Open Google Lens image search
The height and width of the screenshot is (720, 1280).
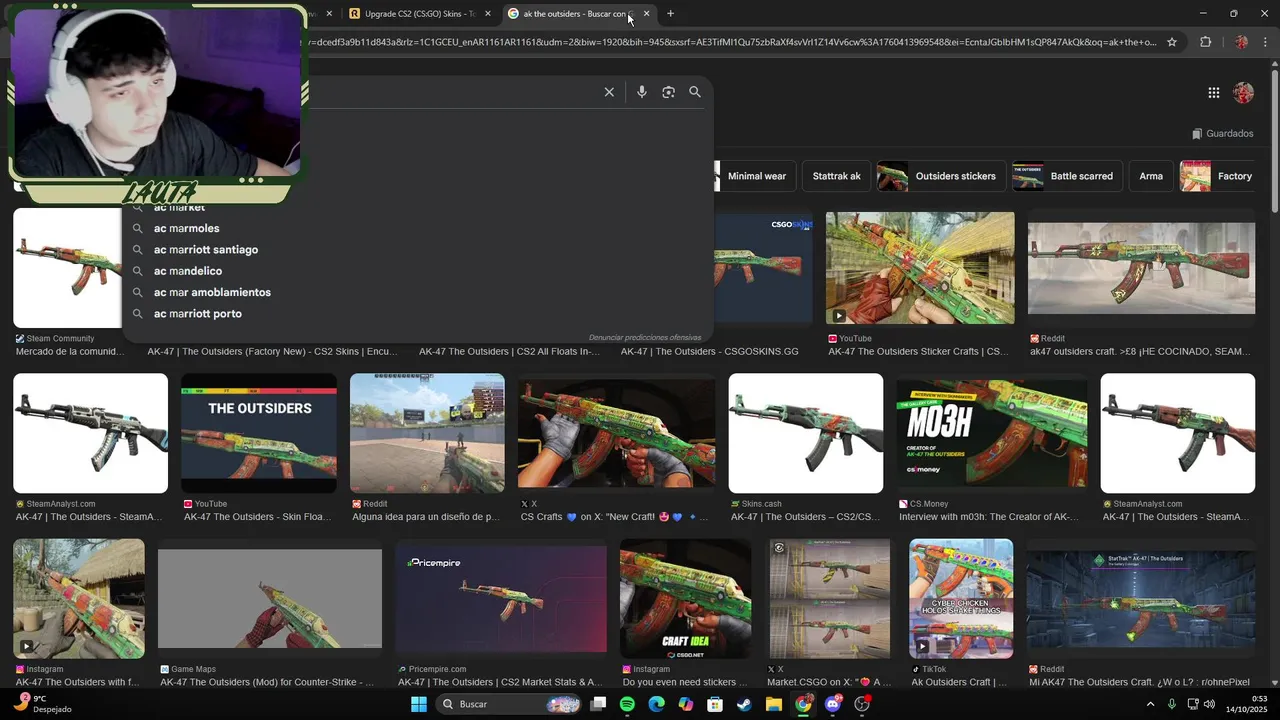click(668, 92)
